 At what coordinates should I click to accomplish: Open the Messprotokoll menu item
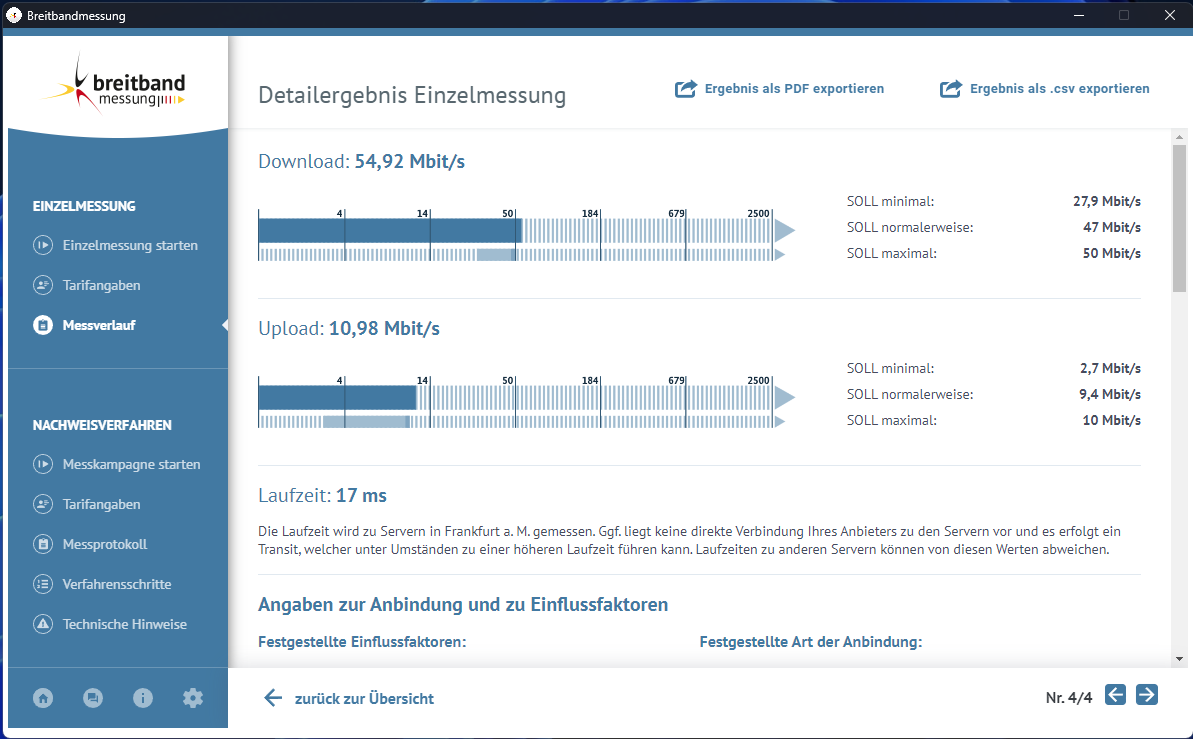pyautogui.click(x=105, y=544)
